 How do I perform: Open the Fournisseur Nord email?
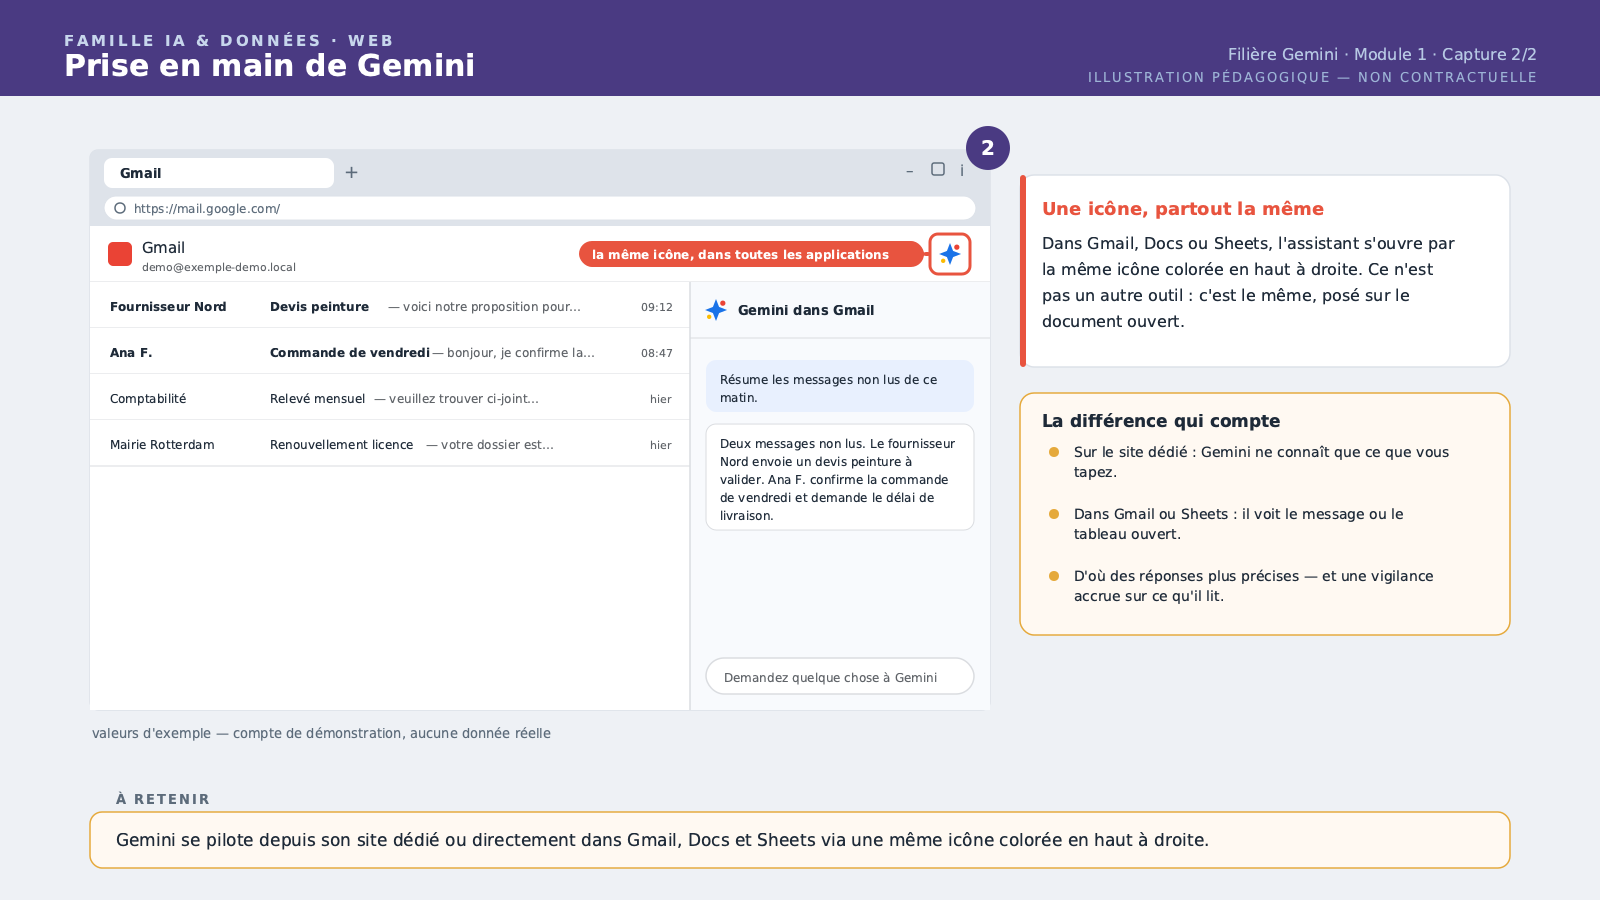click(x=390, y=306)
